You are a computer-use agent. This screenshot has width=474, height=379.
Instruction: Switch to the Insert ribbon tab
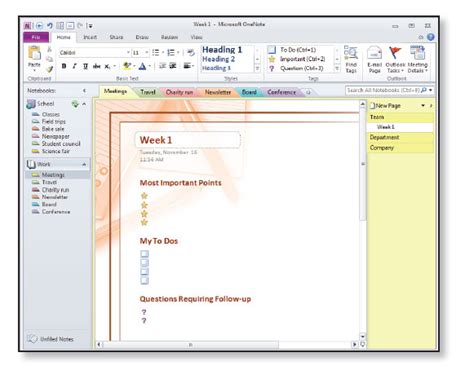[90, 37]
